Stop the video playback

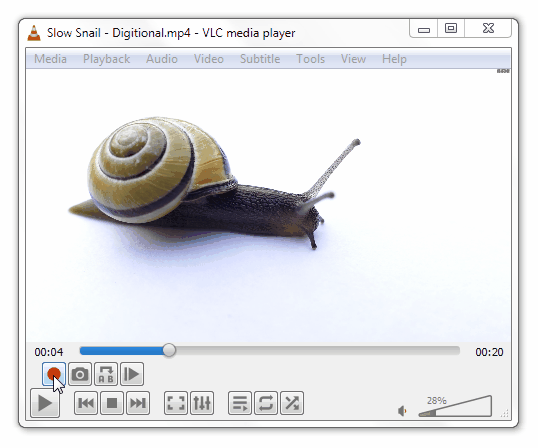[x=112, y=403]
